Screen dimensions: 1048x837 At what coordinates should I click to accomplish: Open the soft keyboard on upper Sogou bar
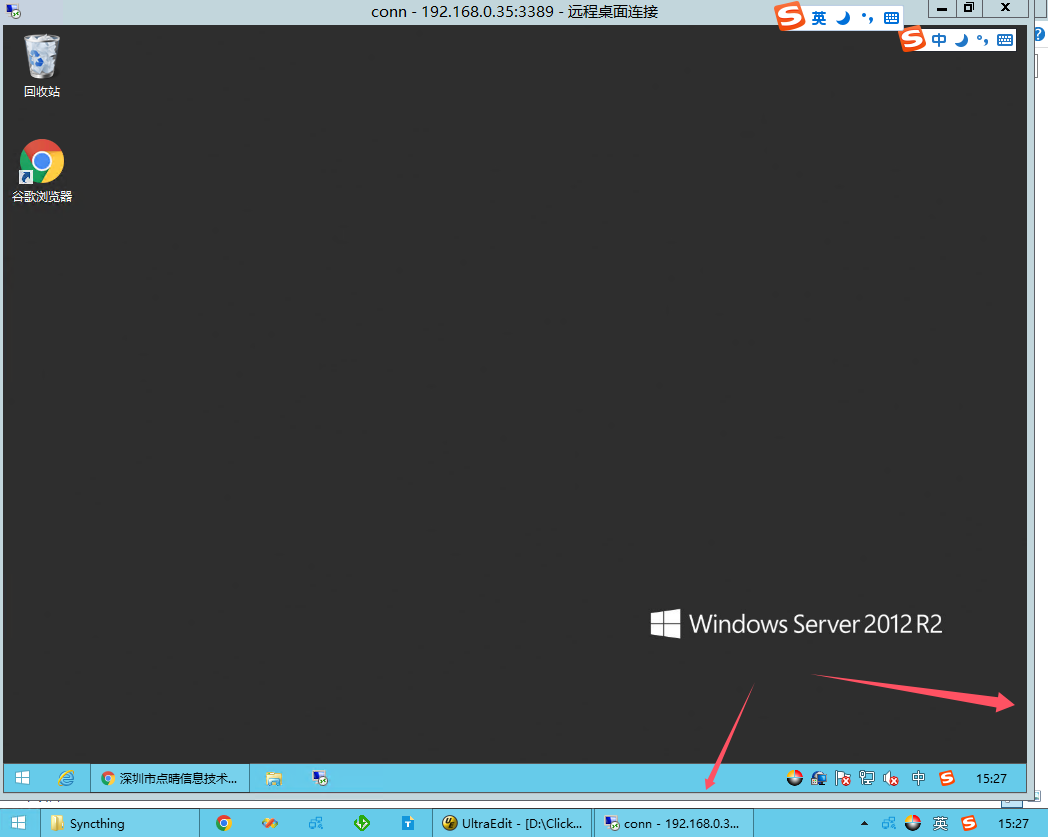892,18
